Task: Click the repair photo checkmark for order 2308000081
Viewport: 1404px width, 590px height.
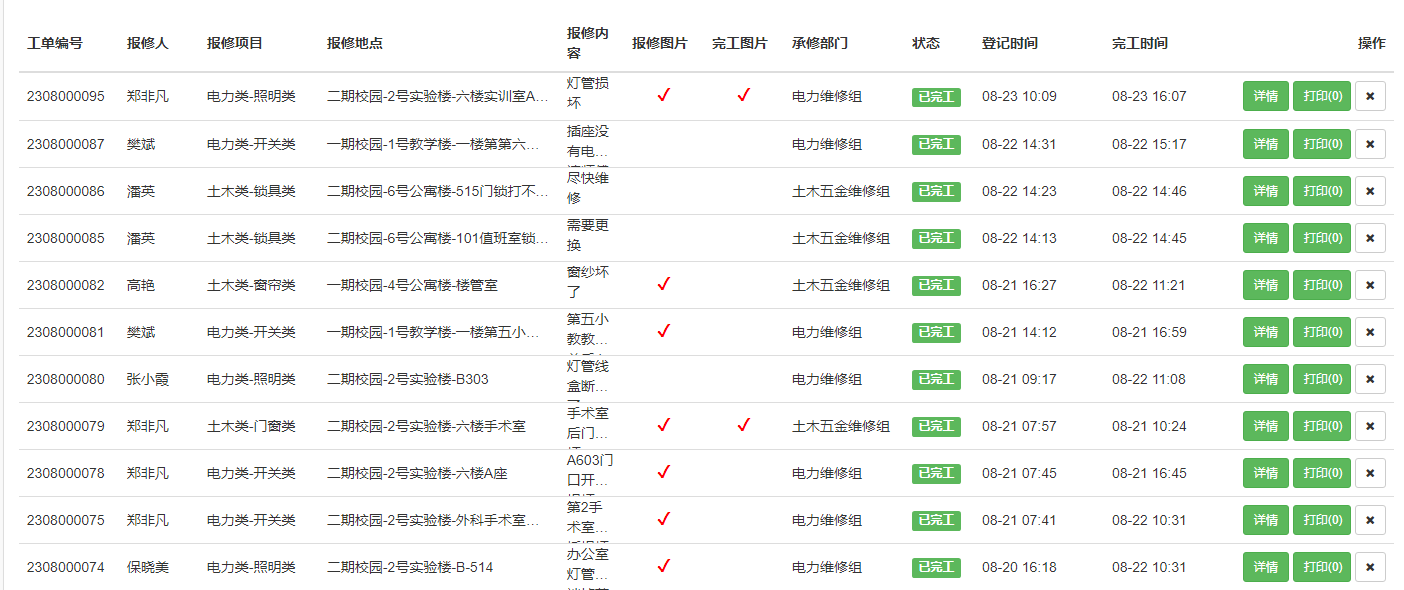Action: click(x=663, y=332)
